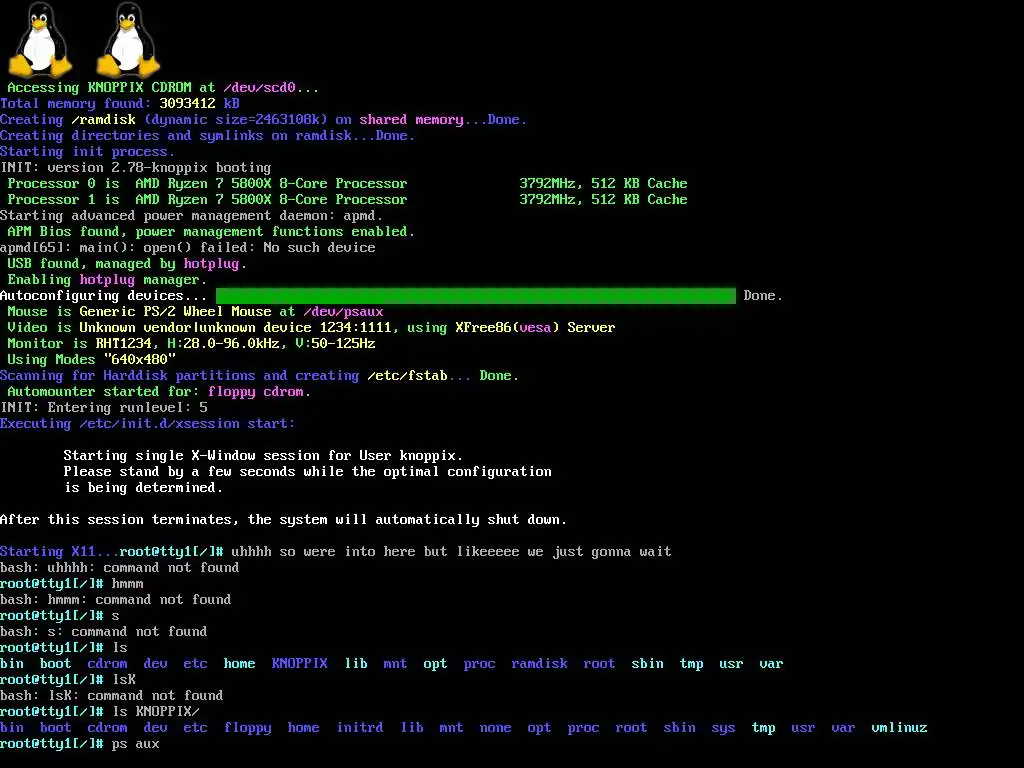1024x768 pixels.
Task: Click the 'Processor 1 is' line
Action: (347, 200)
